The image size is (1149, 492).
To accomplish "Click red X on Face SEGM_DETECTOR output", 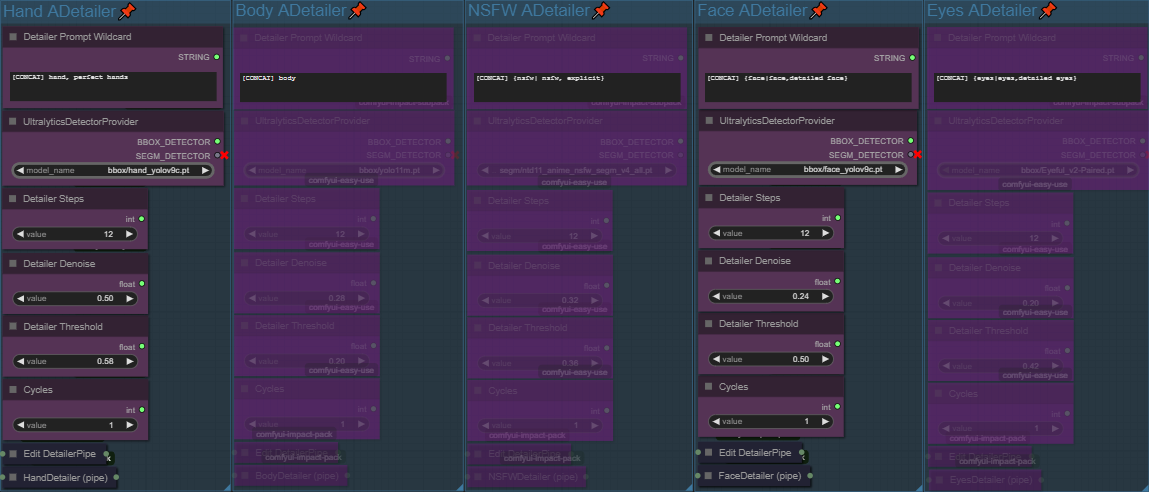I will pyautogui.click(x=917, y=155).
